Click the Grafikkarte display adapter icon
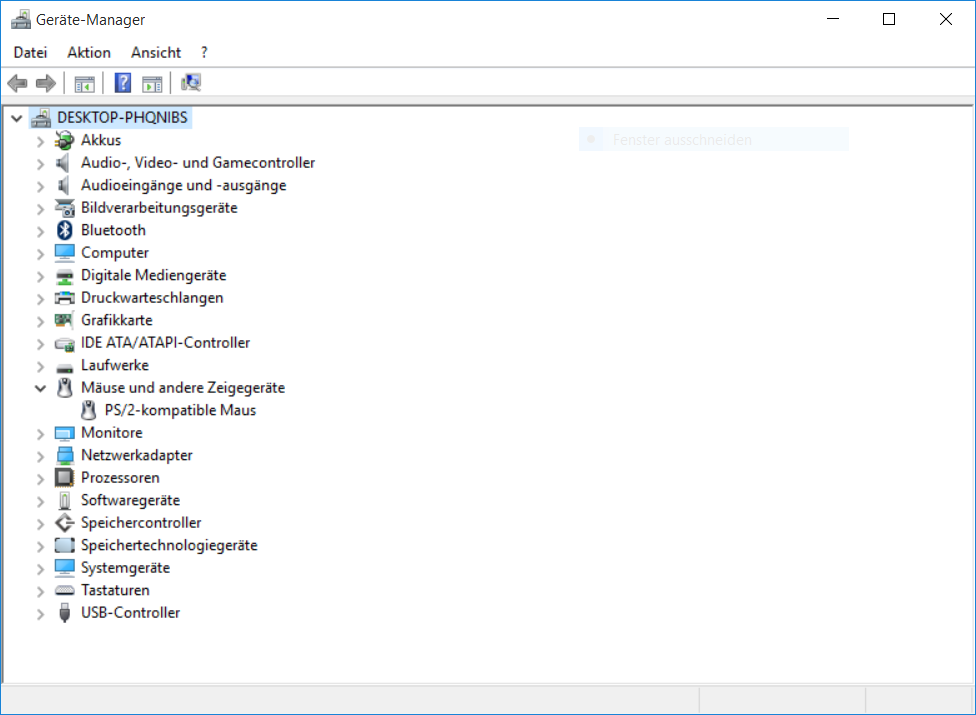The width and height of the screenshot is (976, 715). 63,320
